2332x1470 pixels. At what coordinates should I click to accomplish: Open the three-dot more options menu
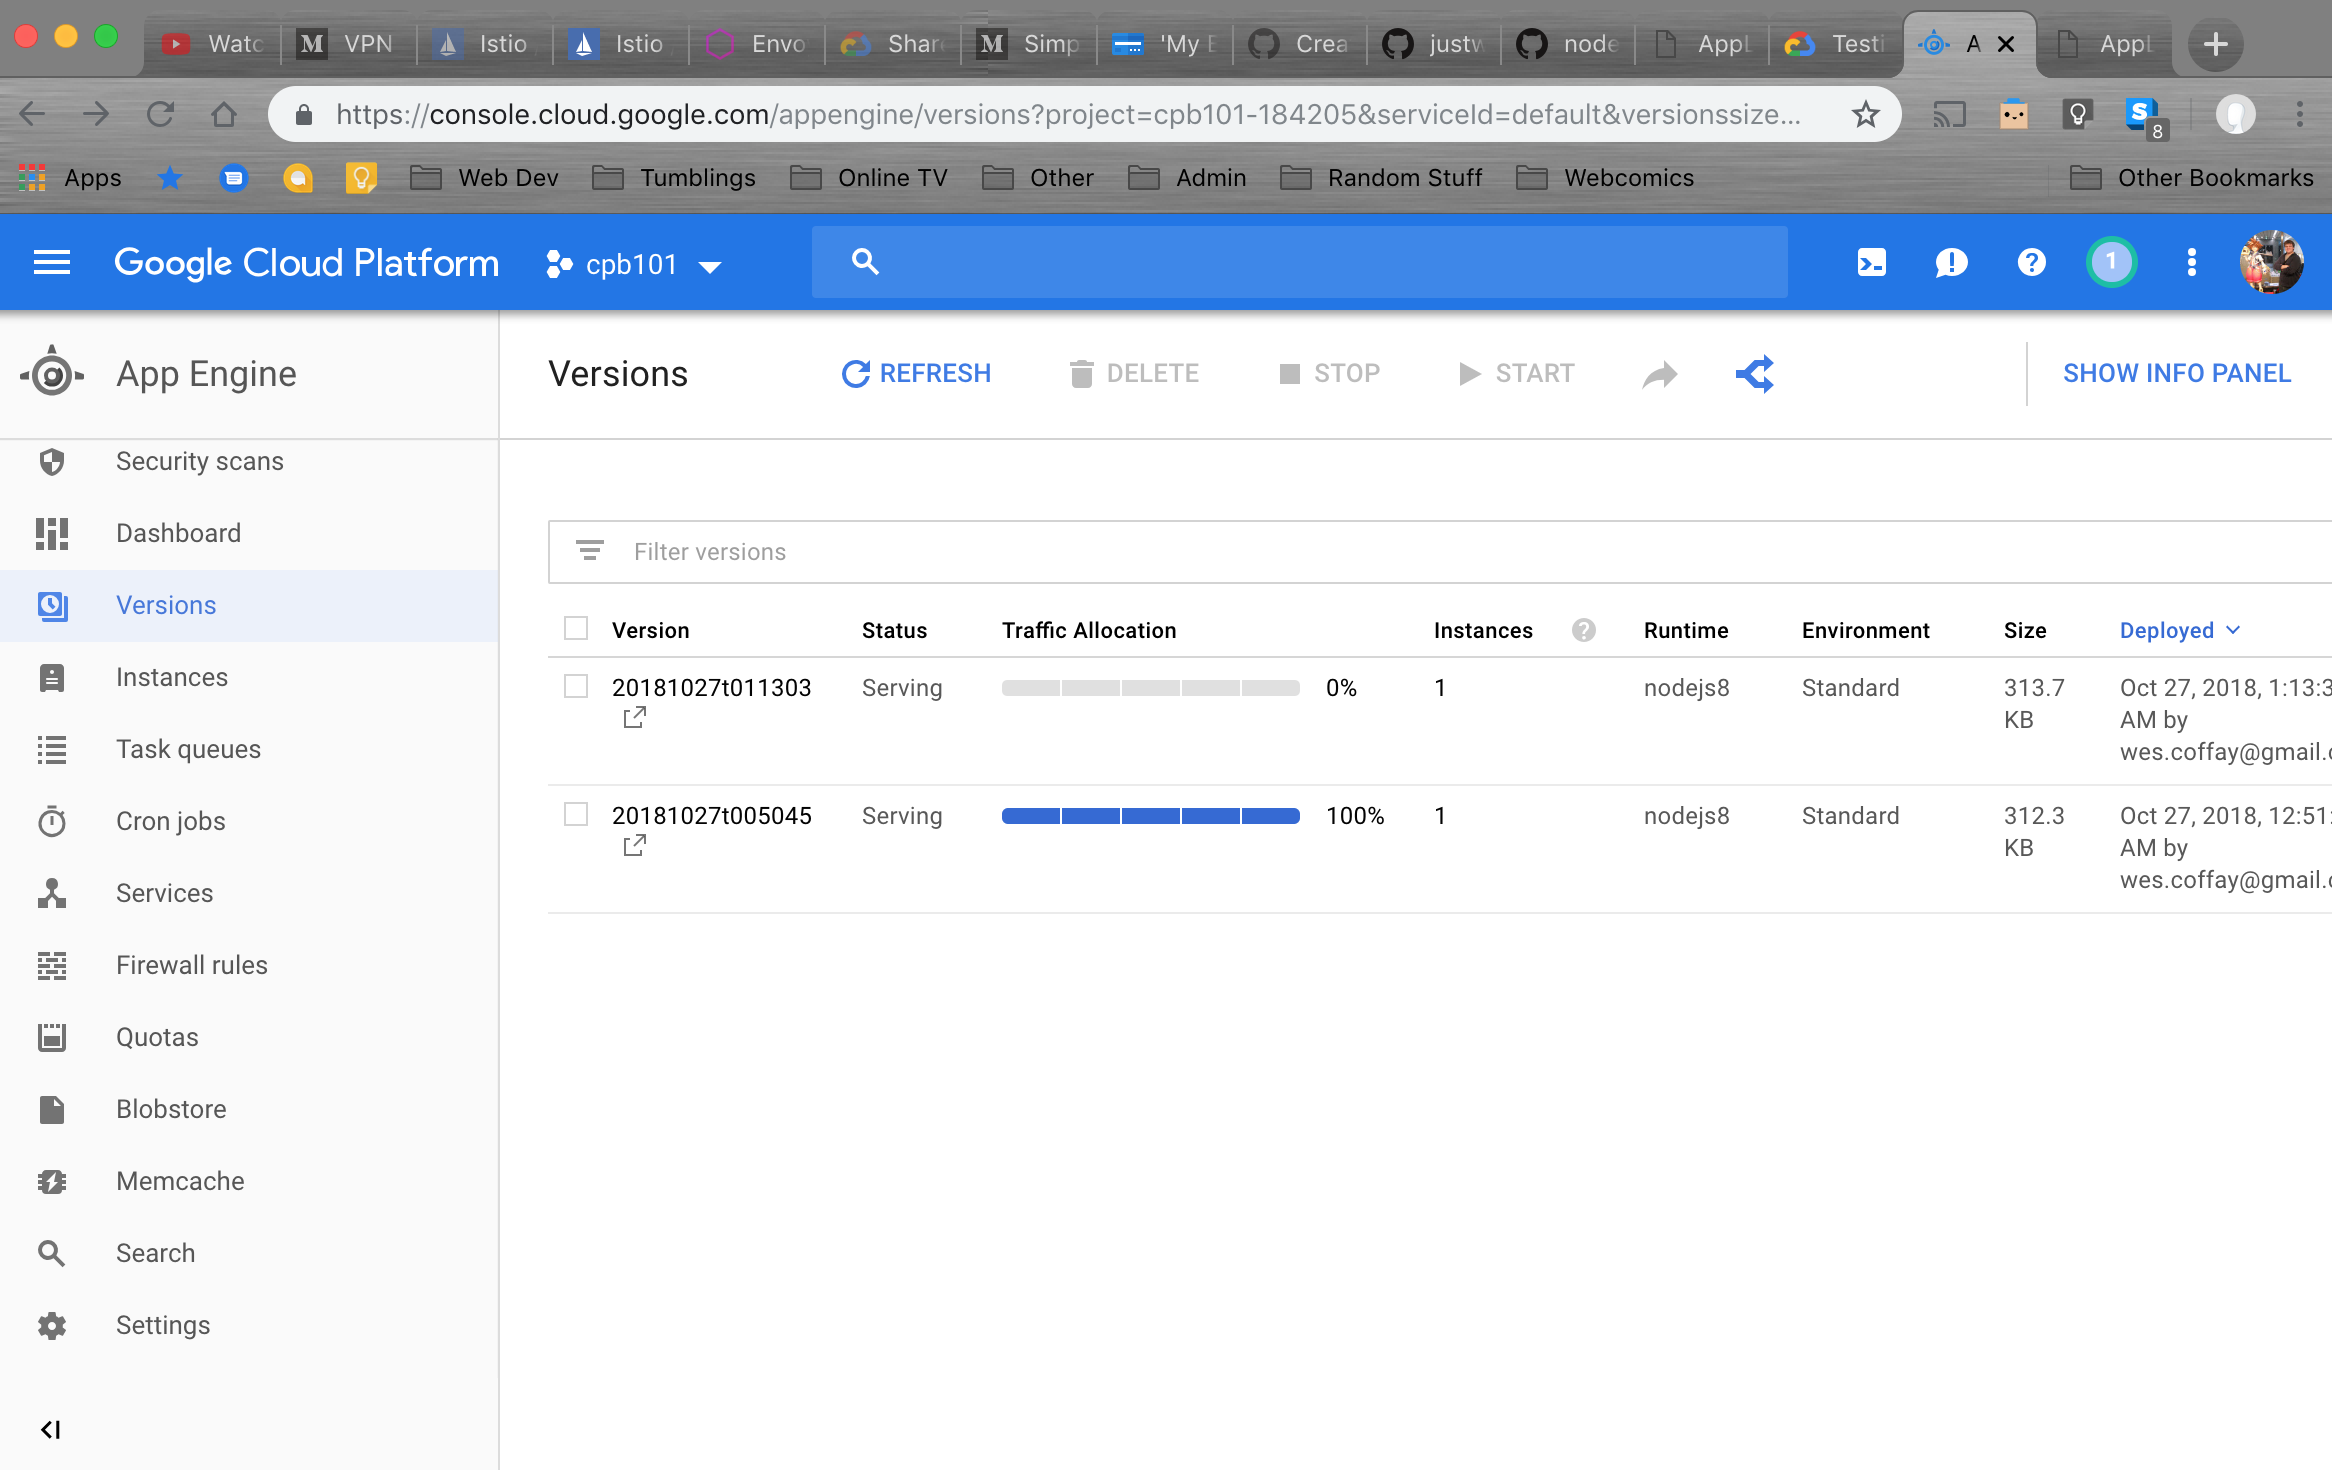click(2191, 263)
